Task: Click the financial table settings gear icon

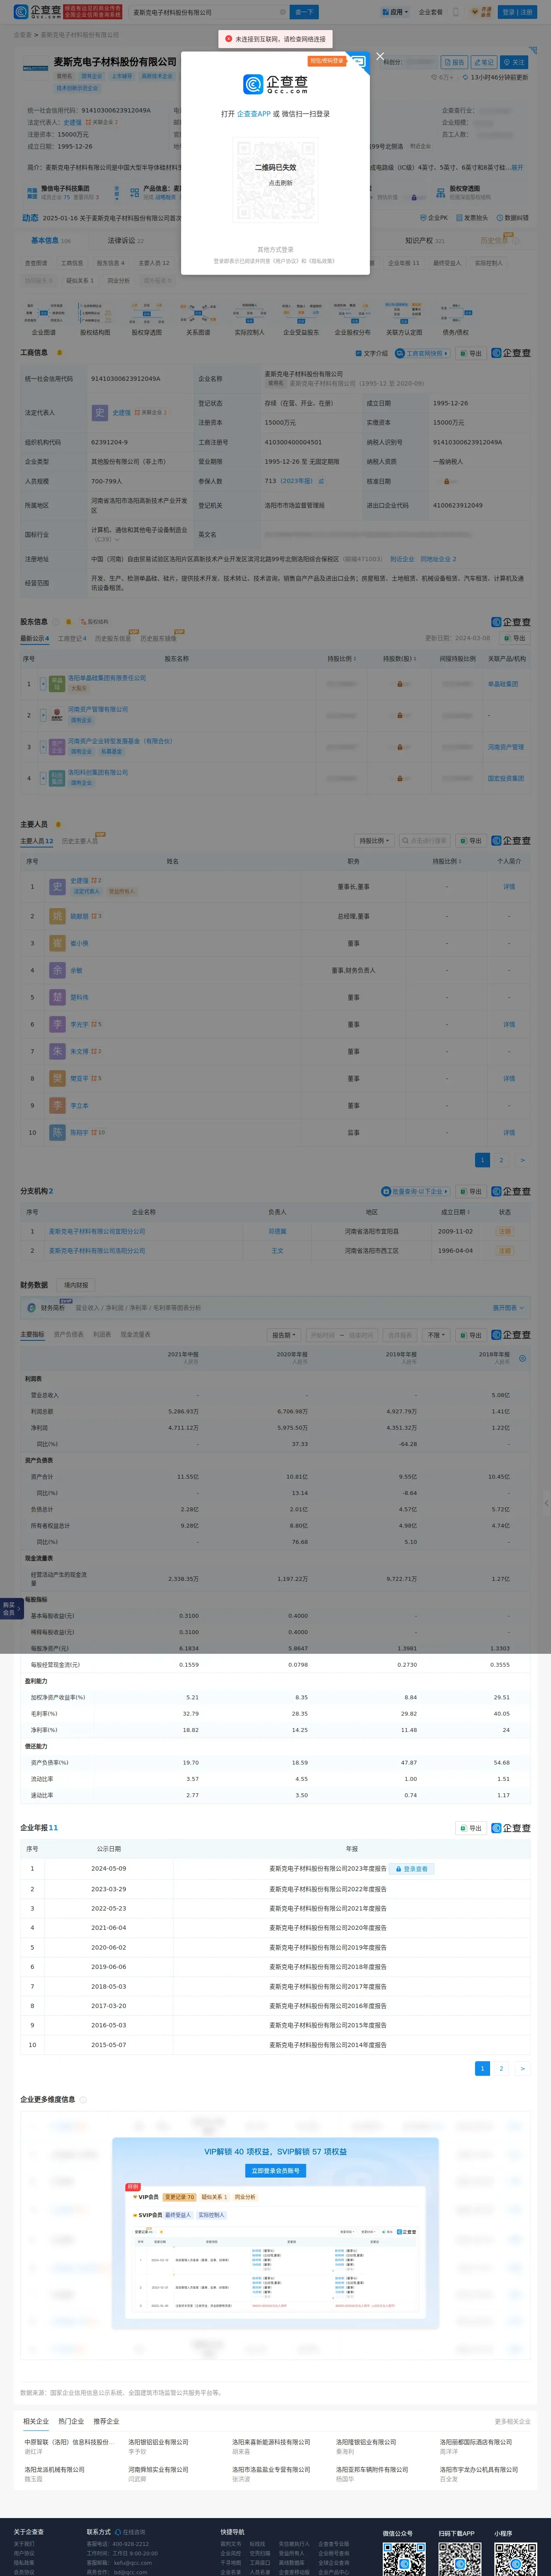Action: pyautogui.click(x=522, y=1358)
